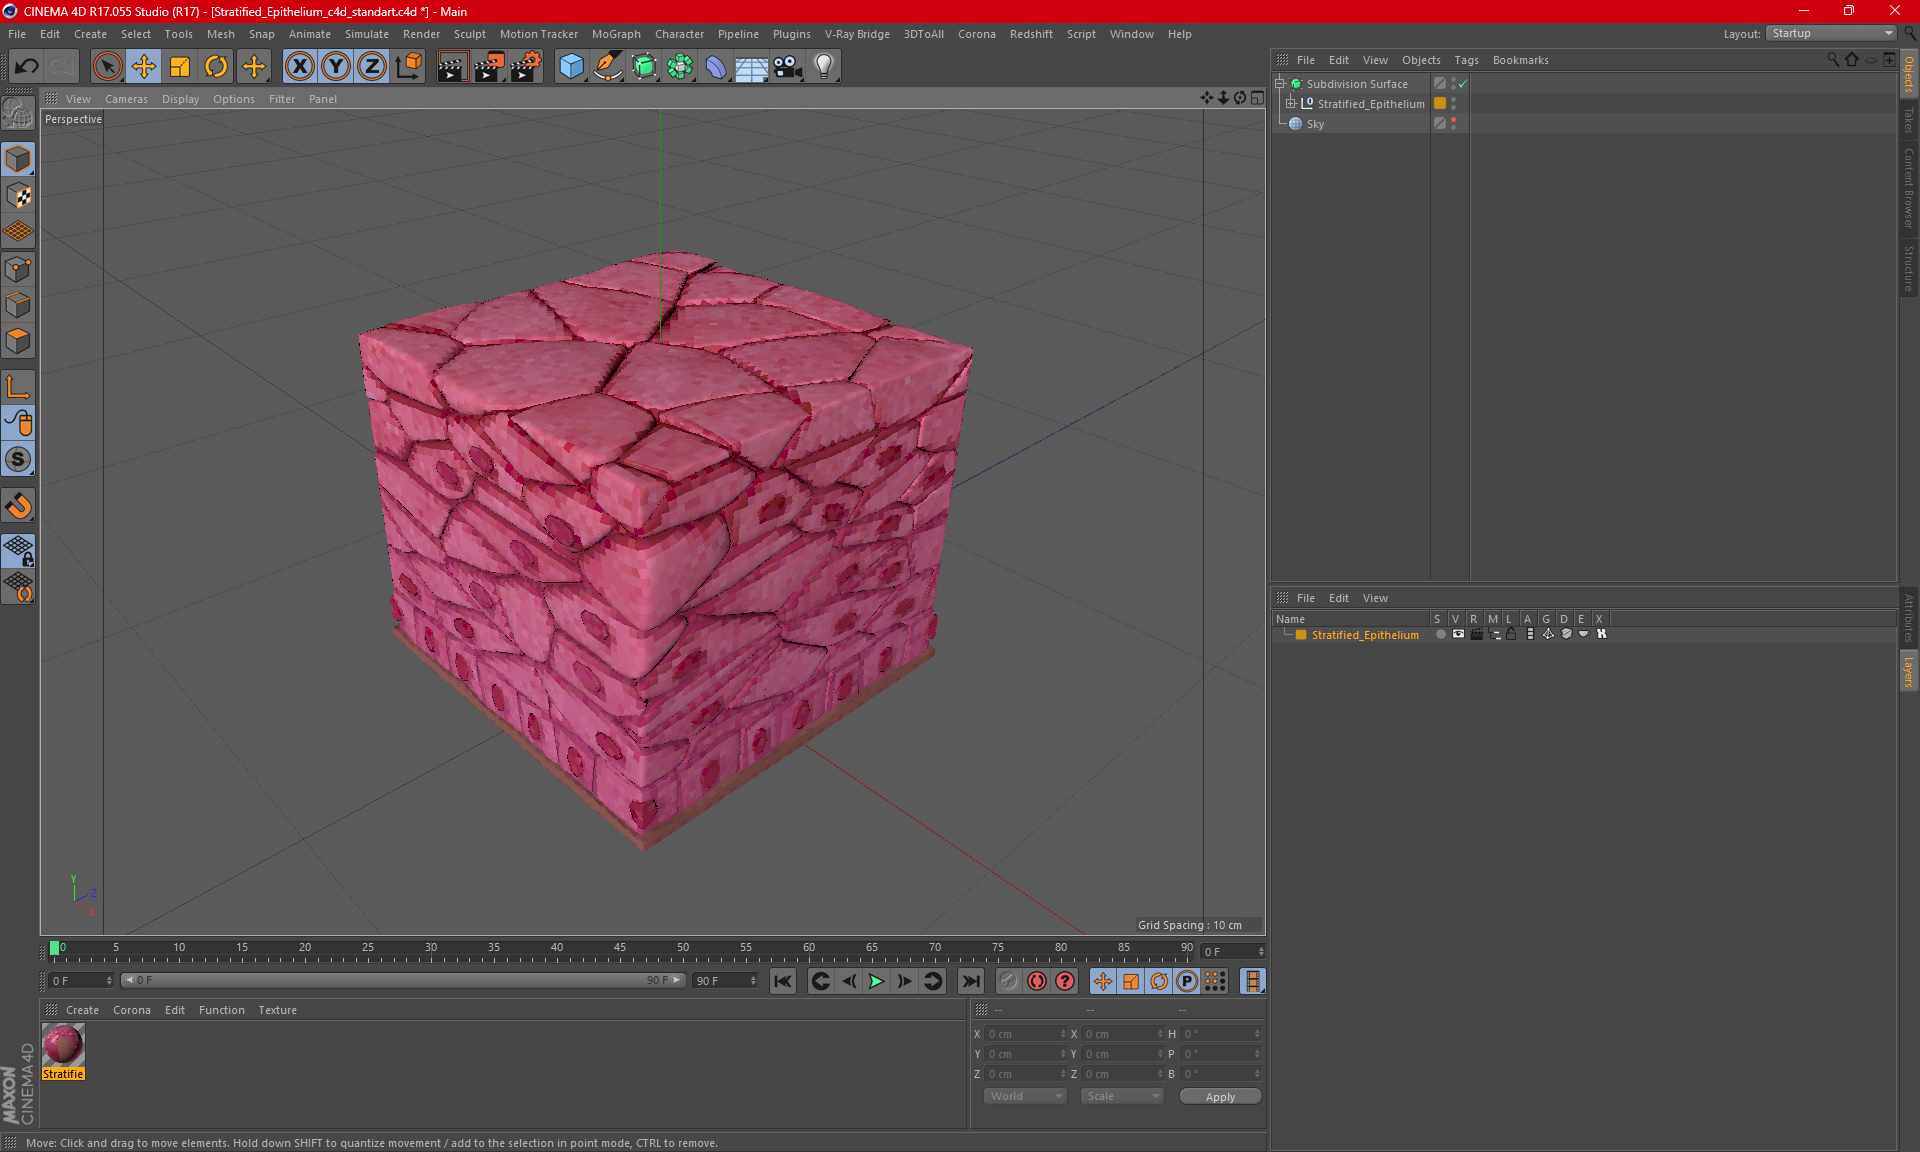1920x1152 pixels.
Task: Open the Simulate menu
Action: pyautogui.click(x=367, y=34)
